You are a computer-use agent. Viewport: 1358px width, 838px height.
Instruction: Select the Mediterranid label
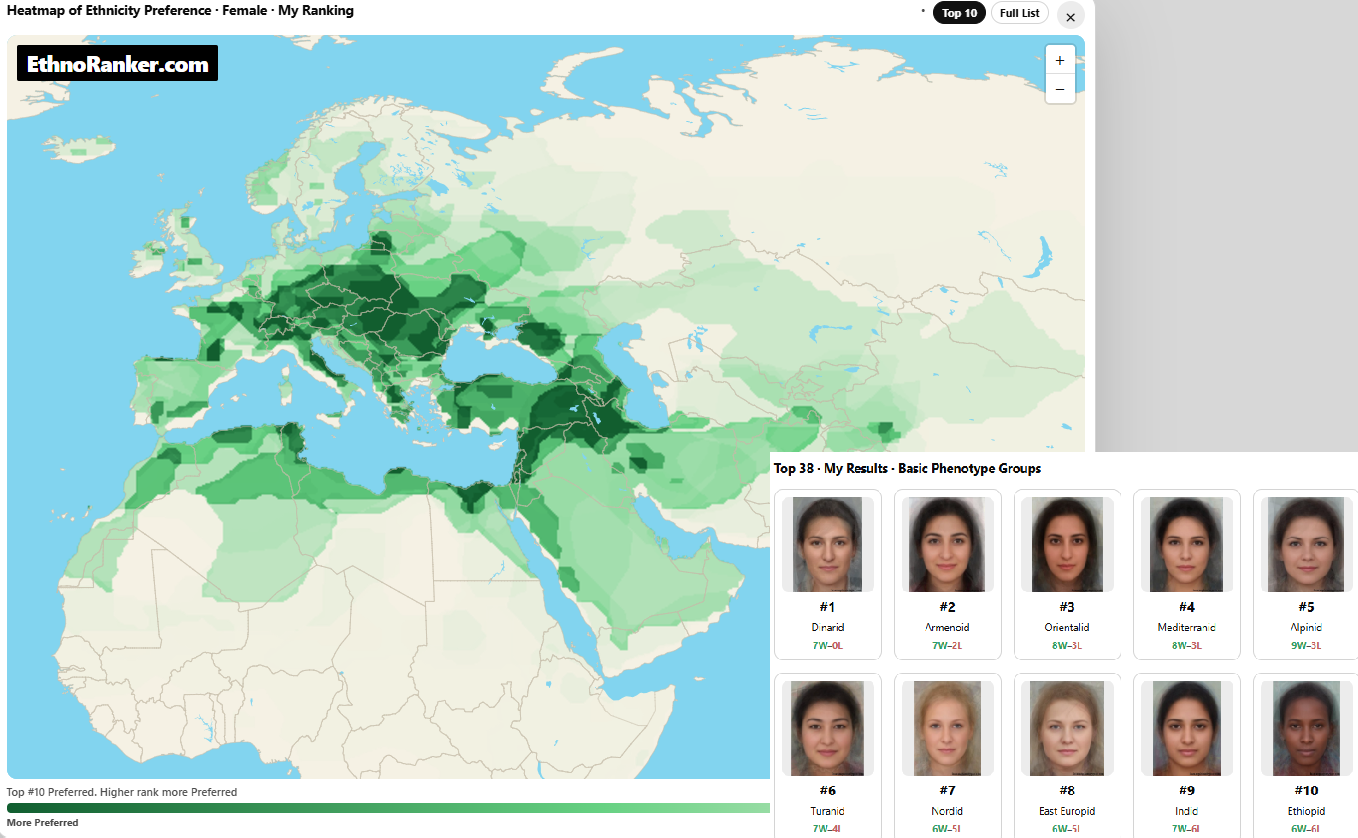click(1187, 628)
